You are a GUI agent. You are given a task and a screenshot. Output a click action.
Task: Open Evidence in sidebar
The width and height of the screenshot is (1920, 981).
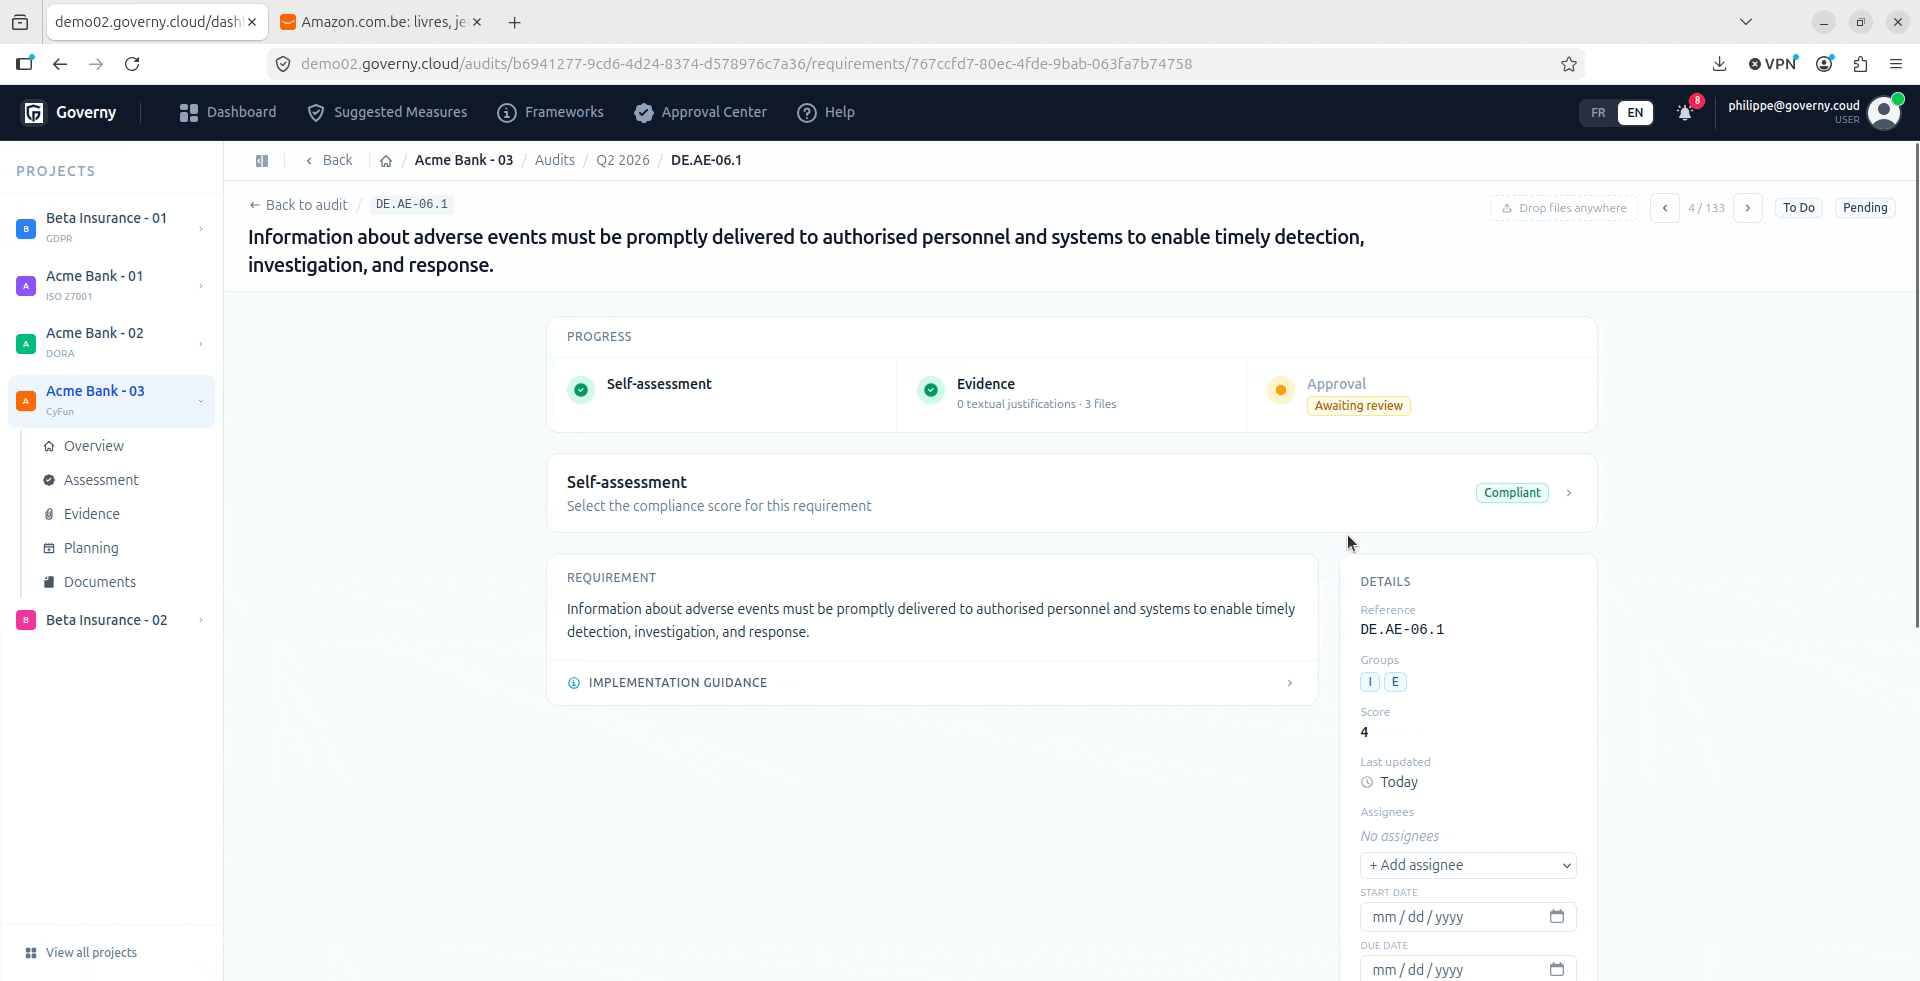pyautogui.click(x=92, y=514)
